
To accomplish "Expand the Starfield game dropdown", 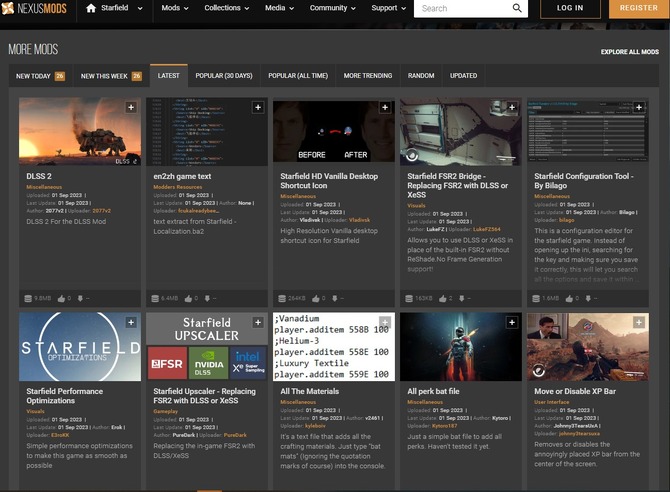I will [x=140, y=8].
